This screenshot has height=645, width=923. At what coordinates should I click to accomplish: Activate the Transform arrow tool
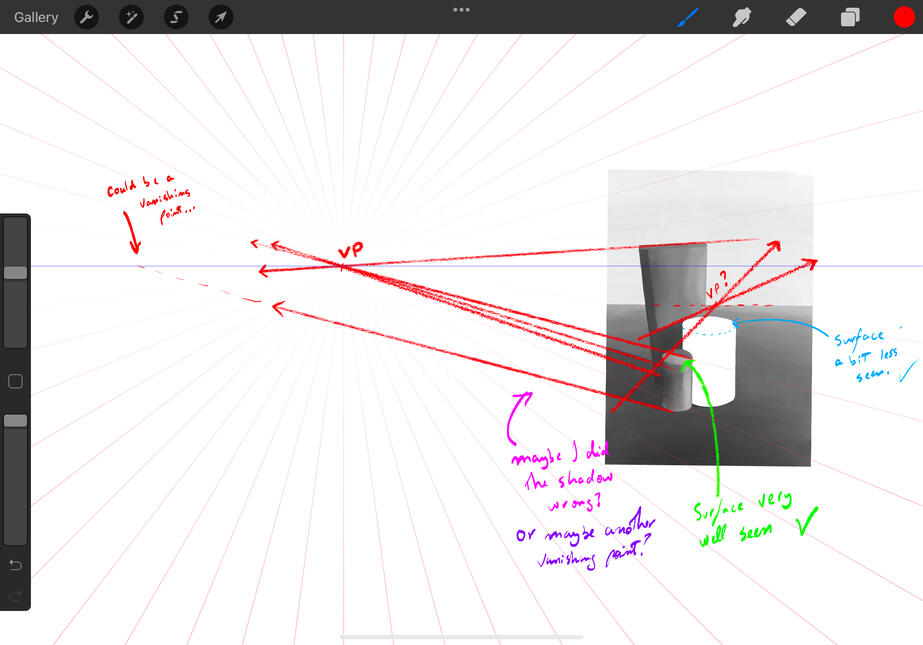pos(221,17)
